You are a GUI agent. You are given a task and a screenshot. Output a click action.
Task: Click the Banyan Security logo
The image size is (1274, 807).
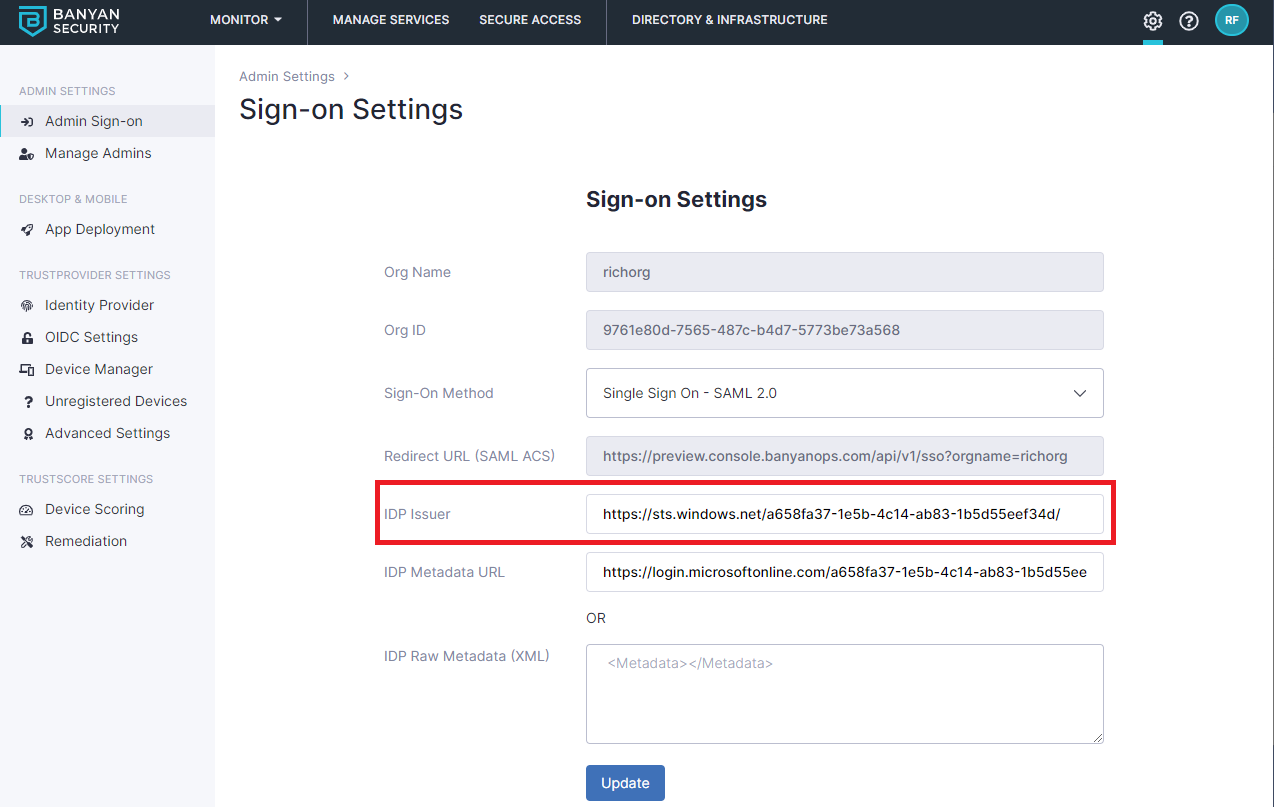(x=69, y=21)
